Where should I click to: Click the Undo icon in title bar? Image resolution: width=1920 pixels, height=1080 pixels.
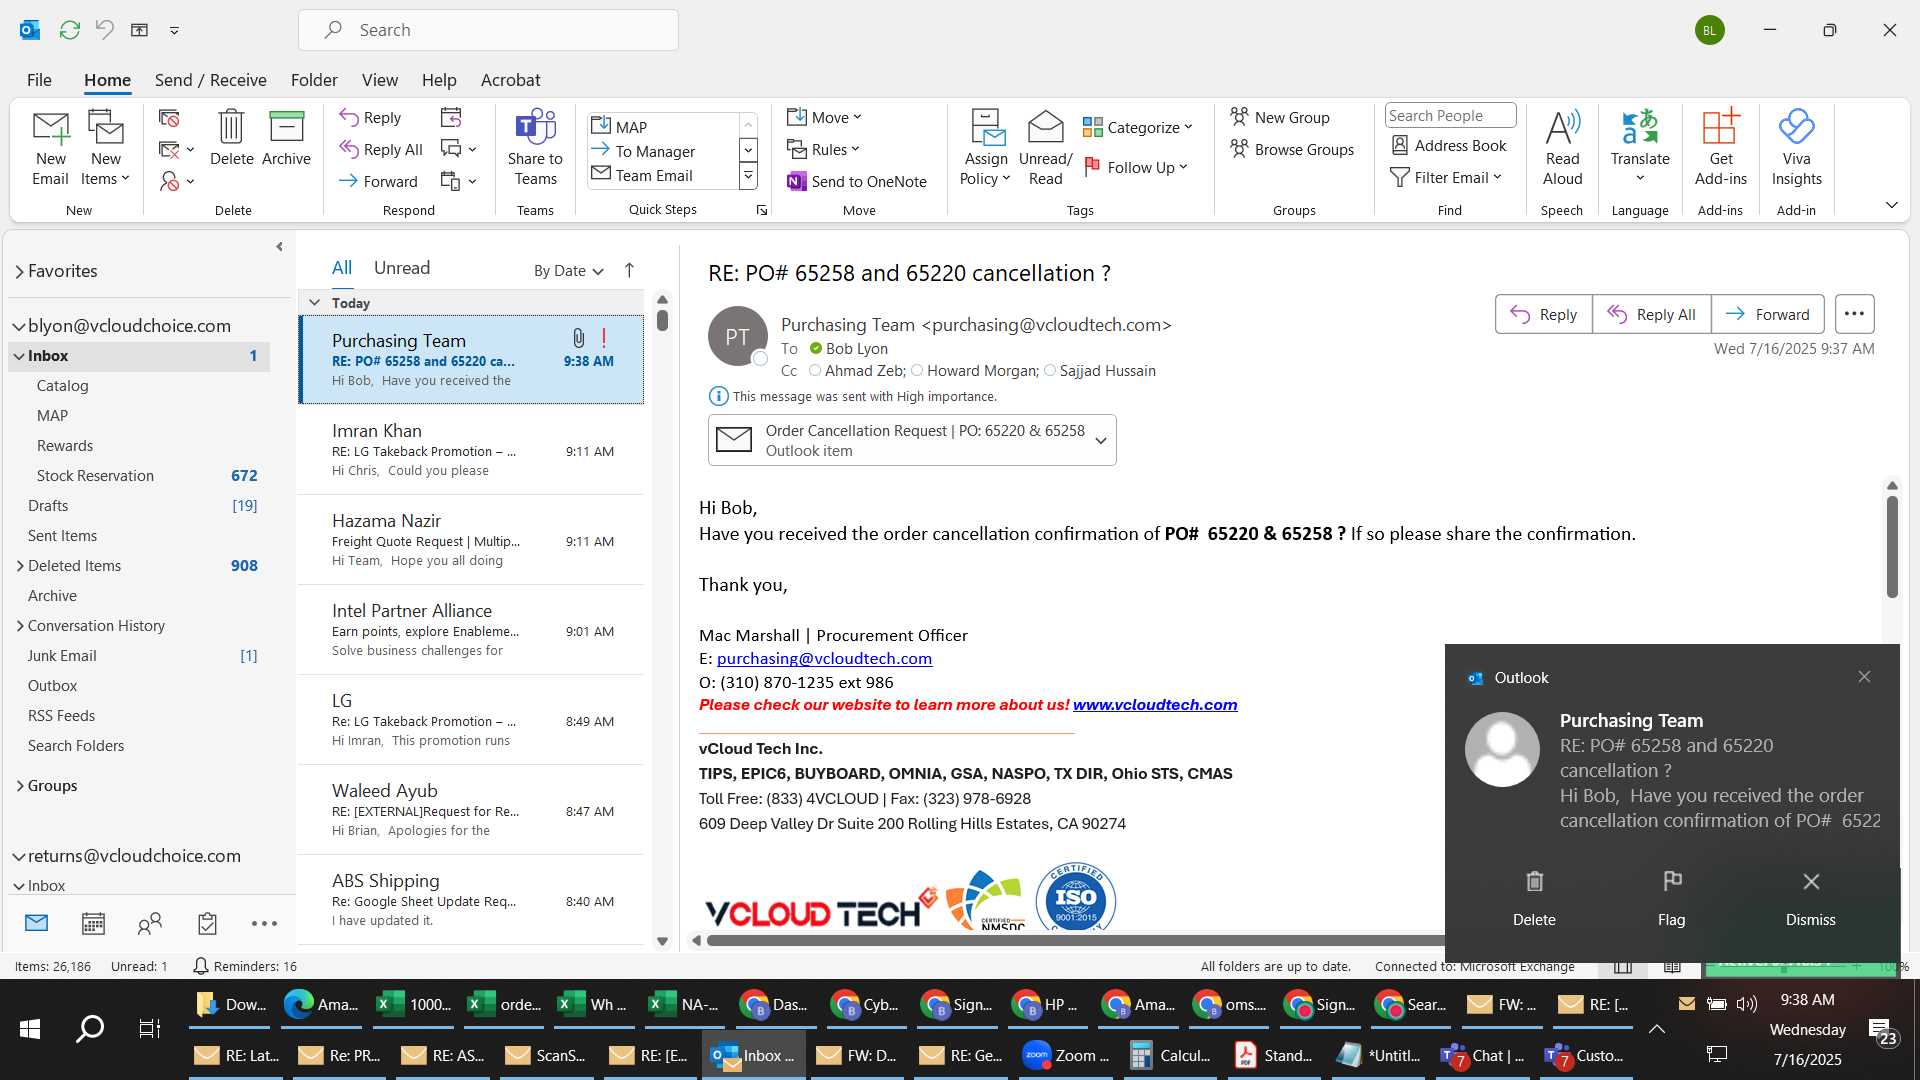click(x=104, y=30)
